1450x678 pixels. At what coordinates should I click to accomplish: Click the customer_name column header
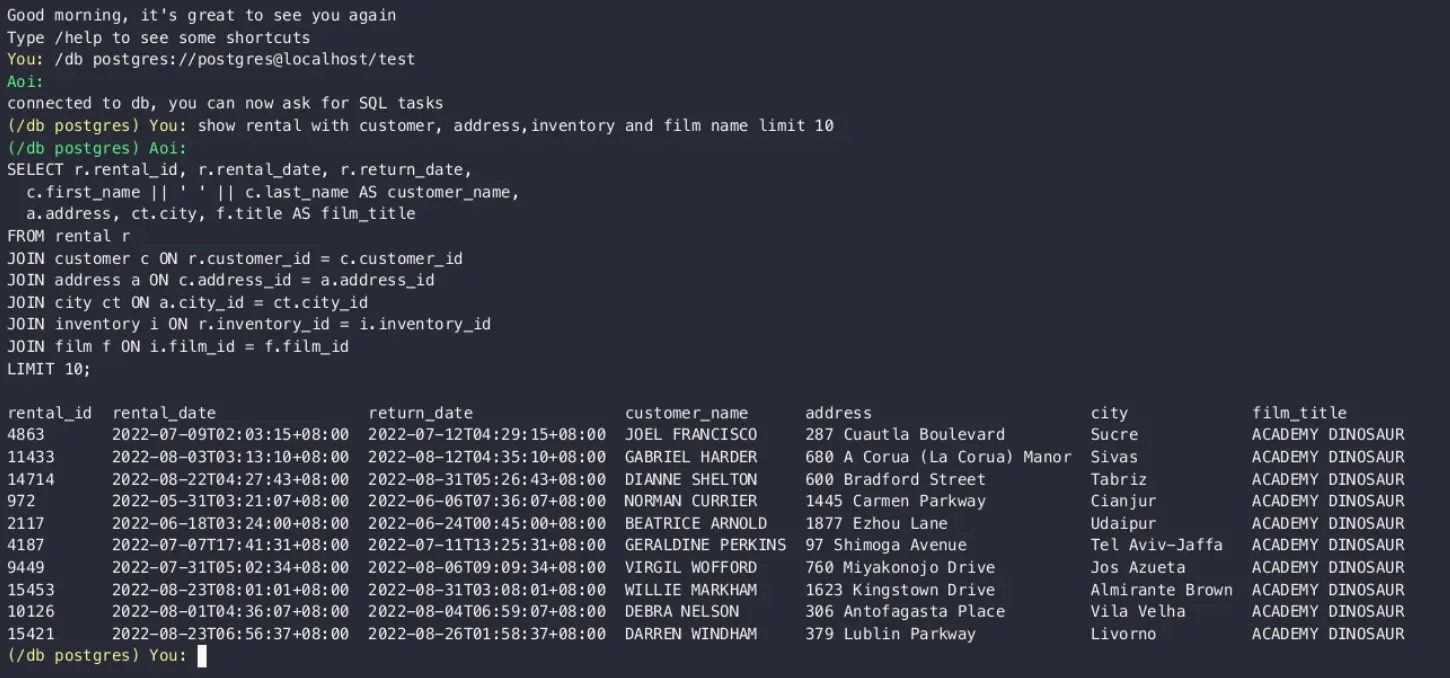tap(686, 413)
